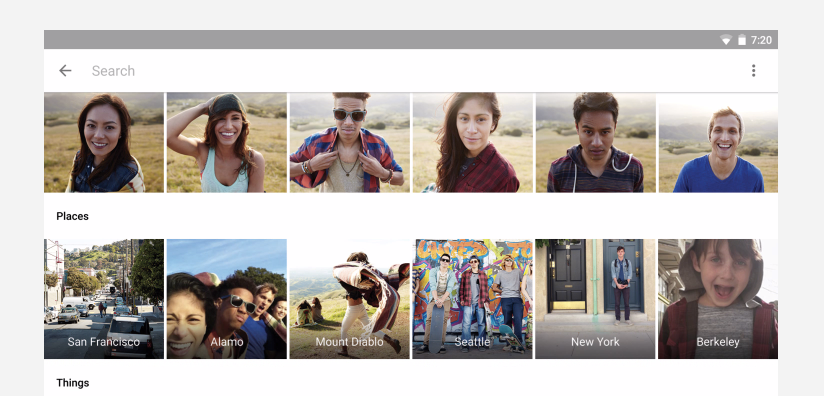Open the three-dot overflow menu
824x412 pixels.
(753, 71)
